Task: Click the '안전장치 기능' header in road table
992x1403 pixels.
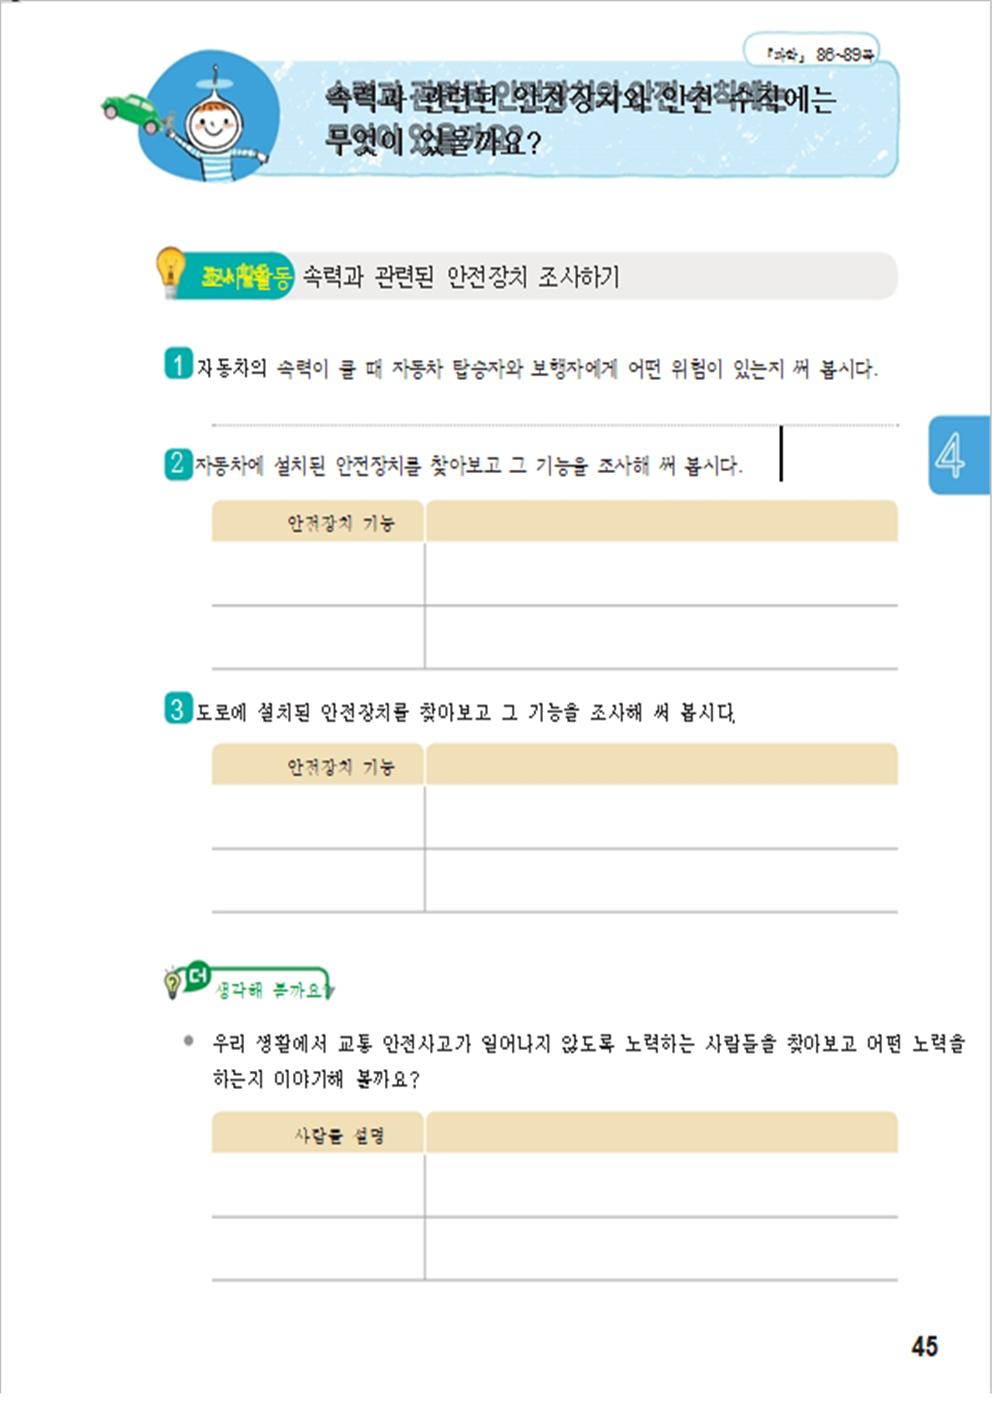Action: 318,766
